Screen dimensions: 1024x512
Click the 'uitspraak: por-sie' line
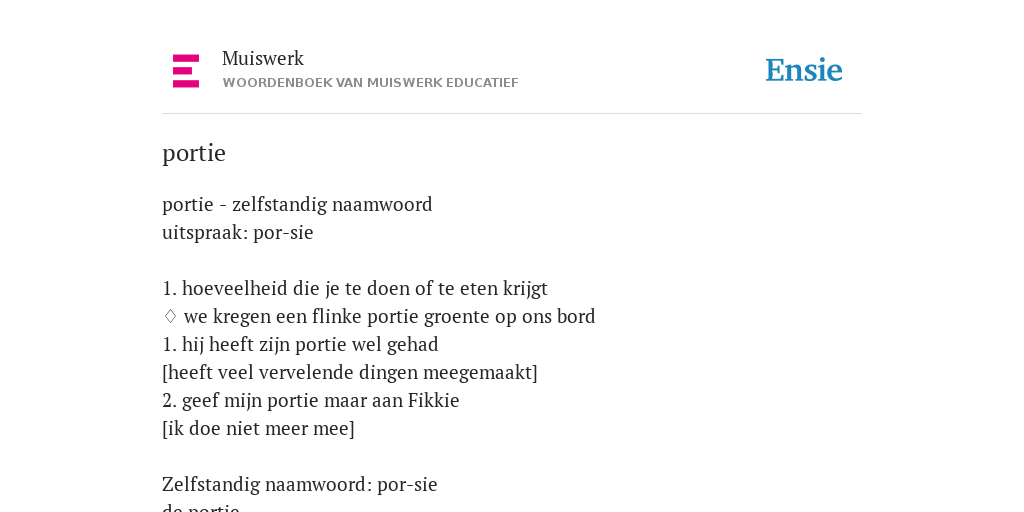pos(238,232)
